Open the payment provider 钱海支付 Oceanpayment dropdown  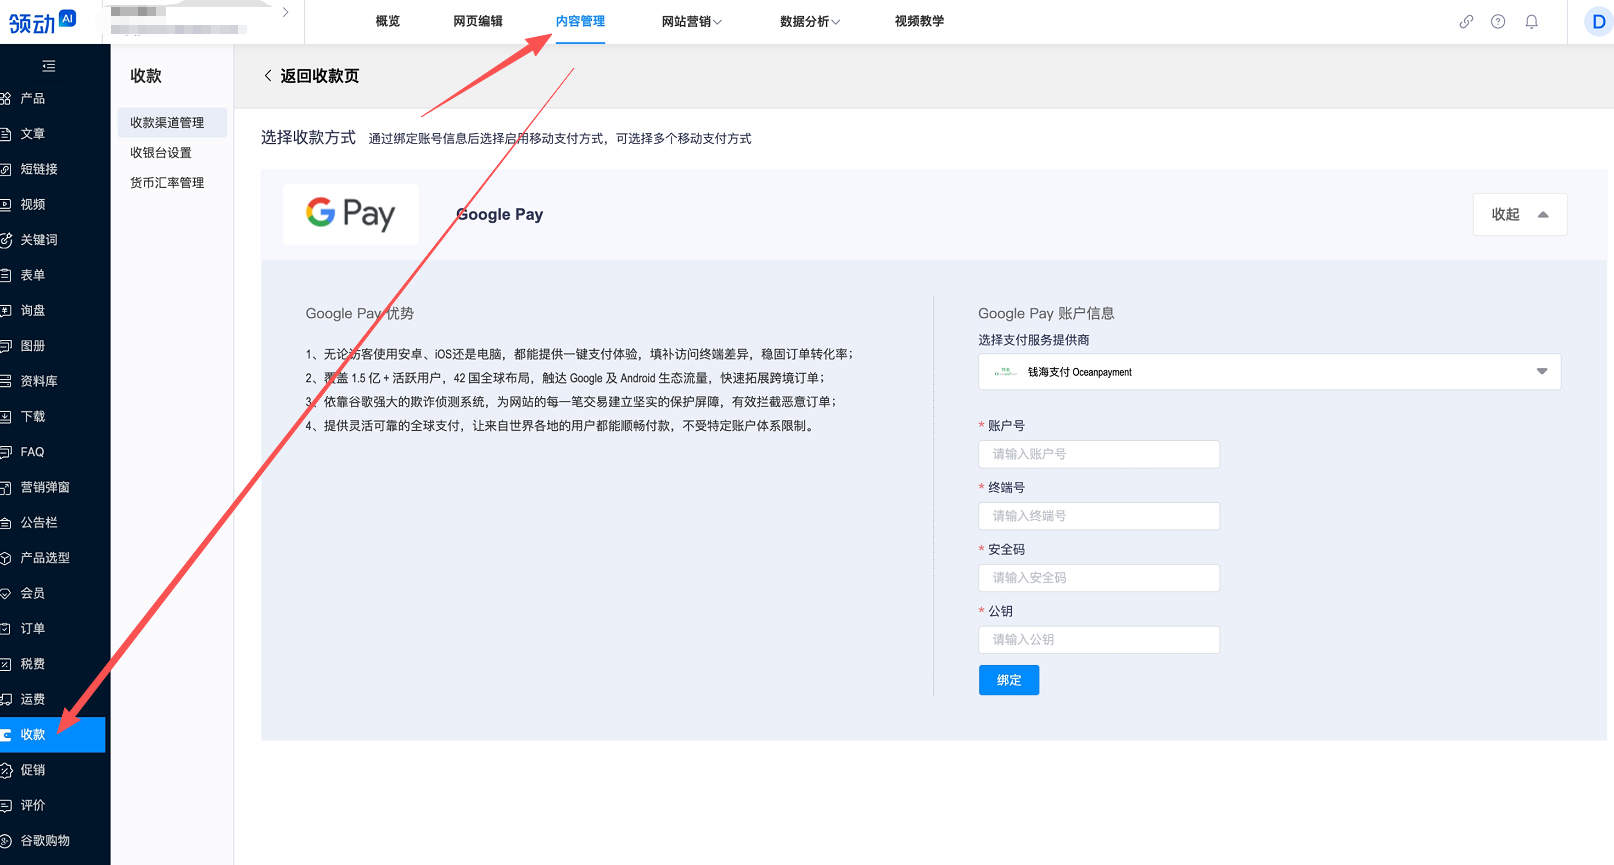(1269, 372)
